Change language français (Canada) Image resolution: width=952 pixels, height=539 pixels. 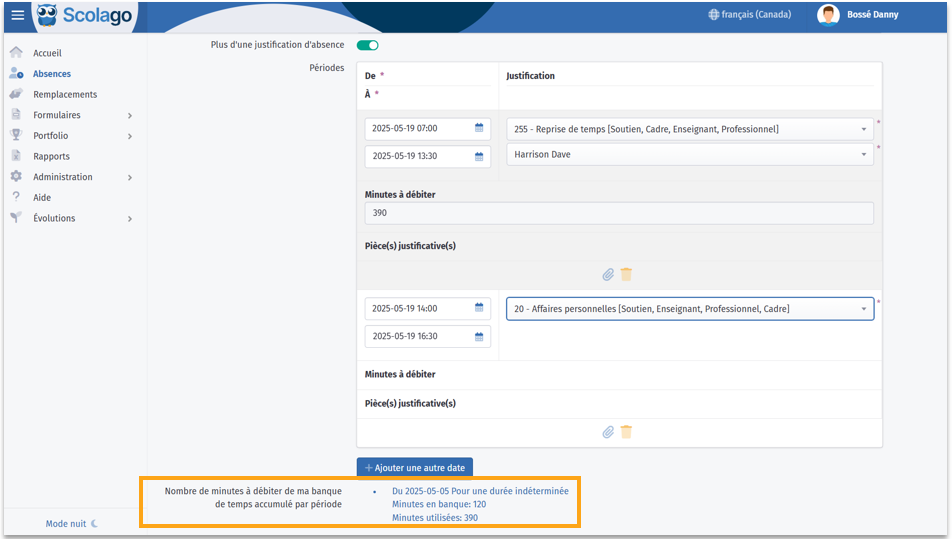(756, 15)
